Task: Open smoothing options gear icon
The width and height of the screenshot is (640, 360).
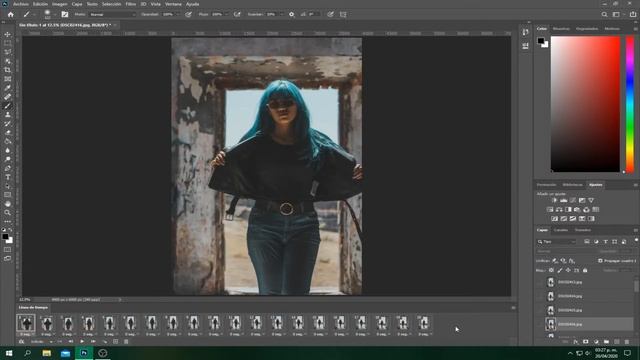Action: tap(291, 14)
